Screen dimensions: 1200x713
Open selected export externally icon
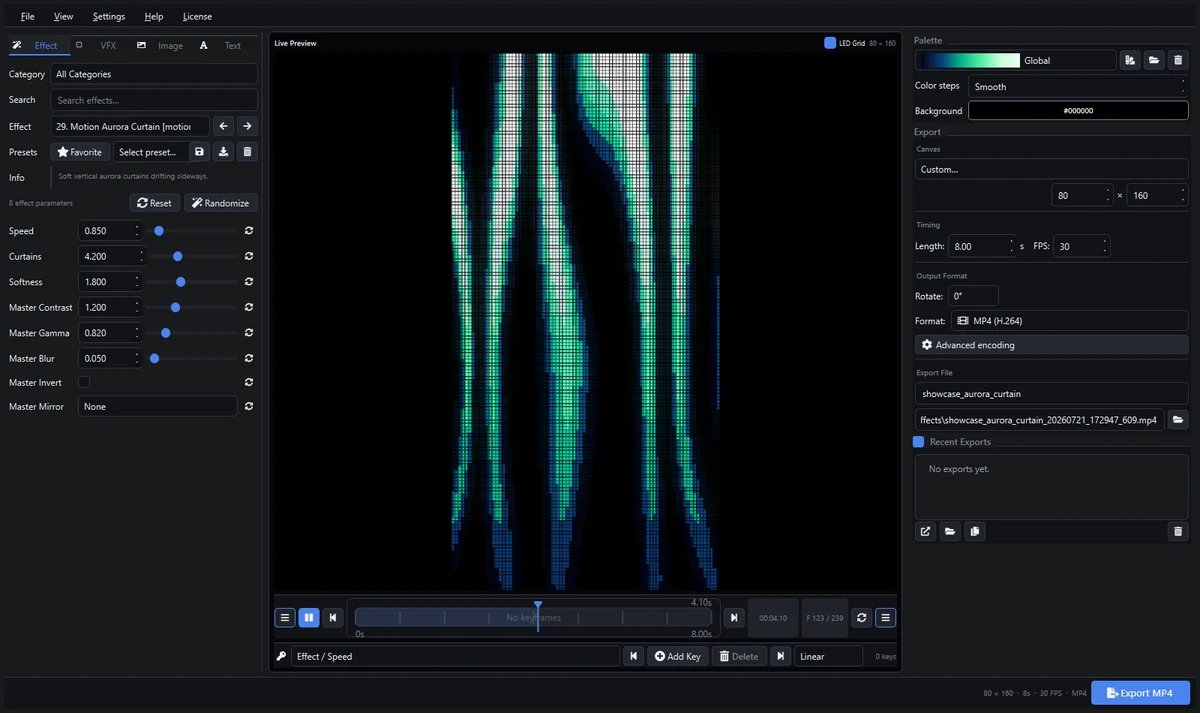point(926,531)
